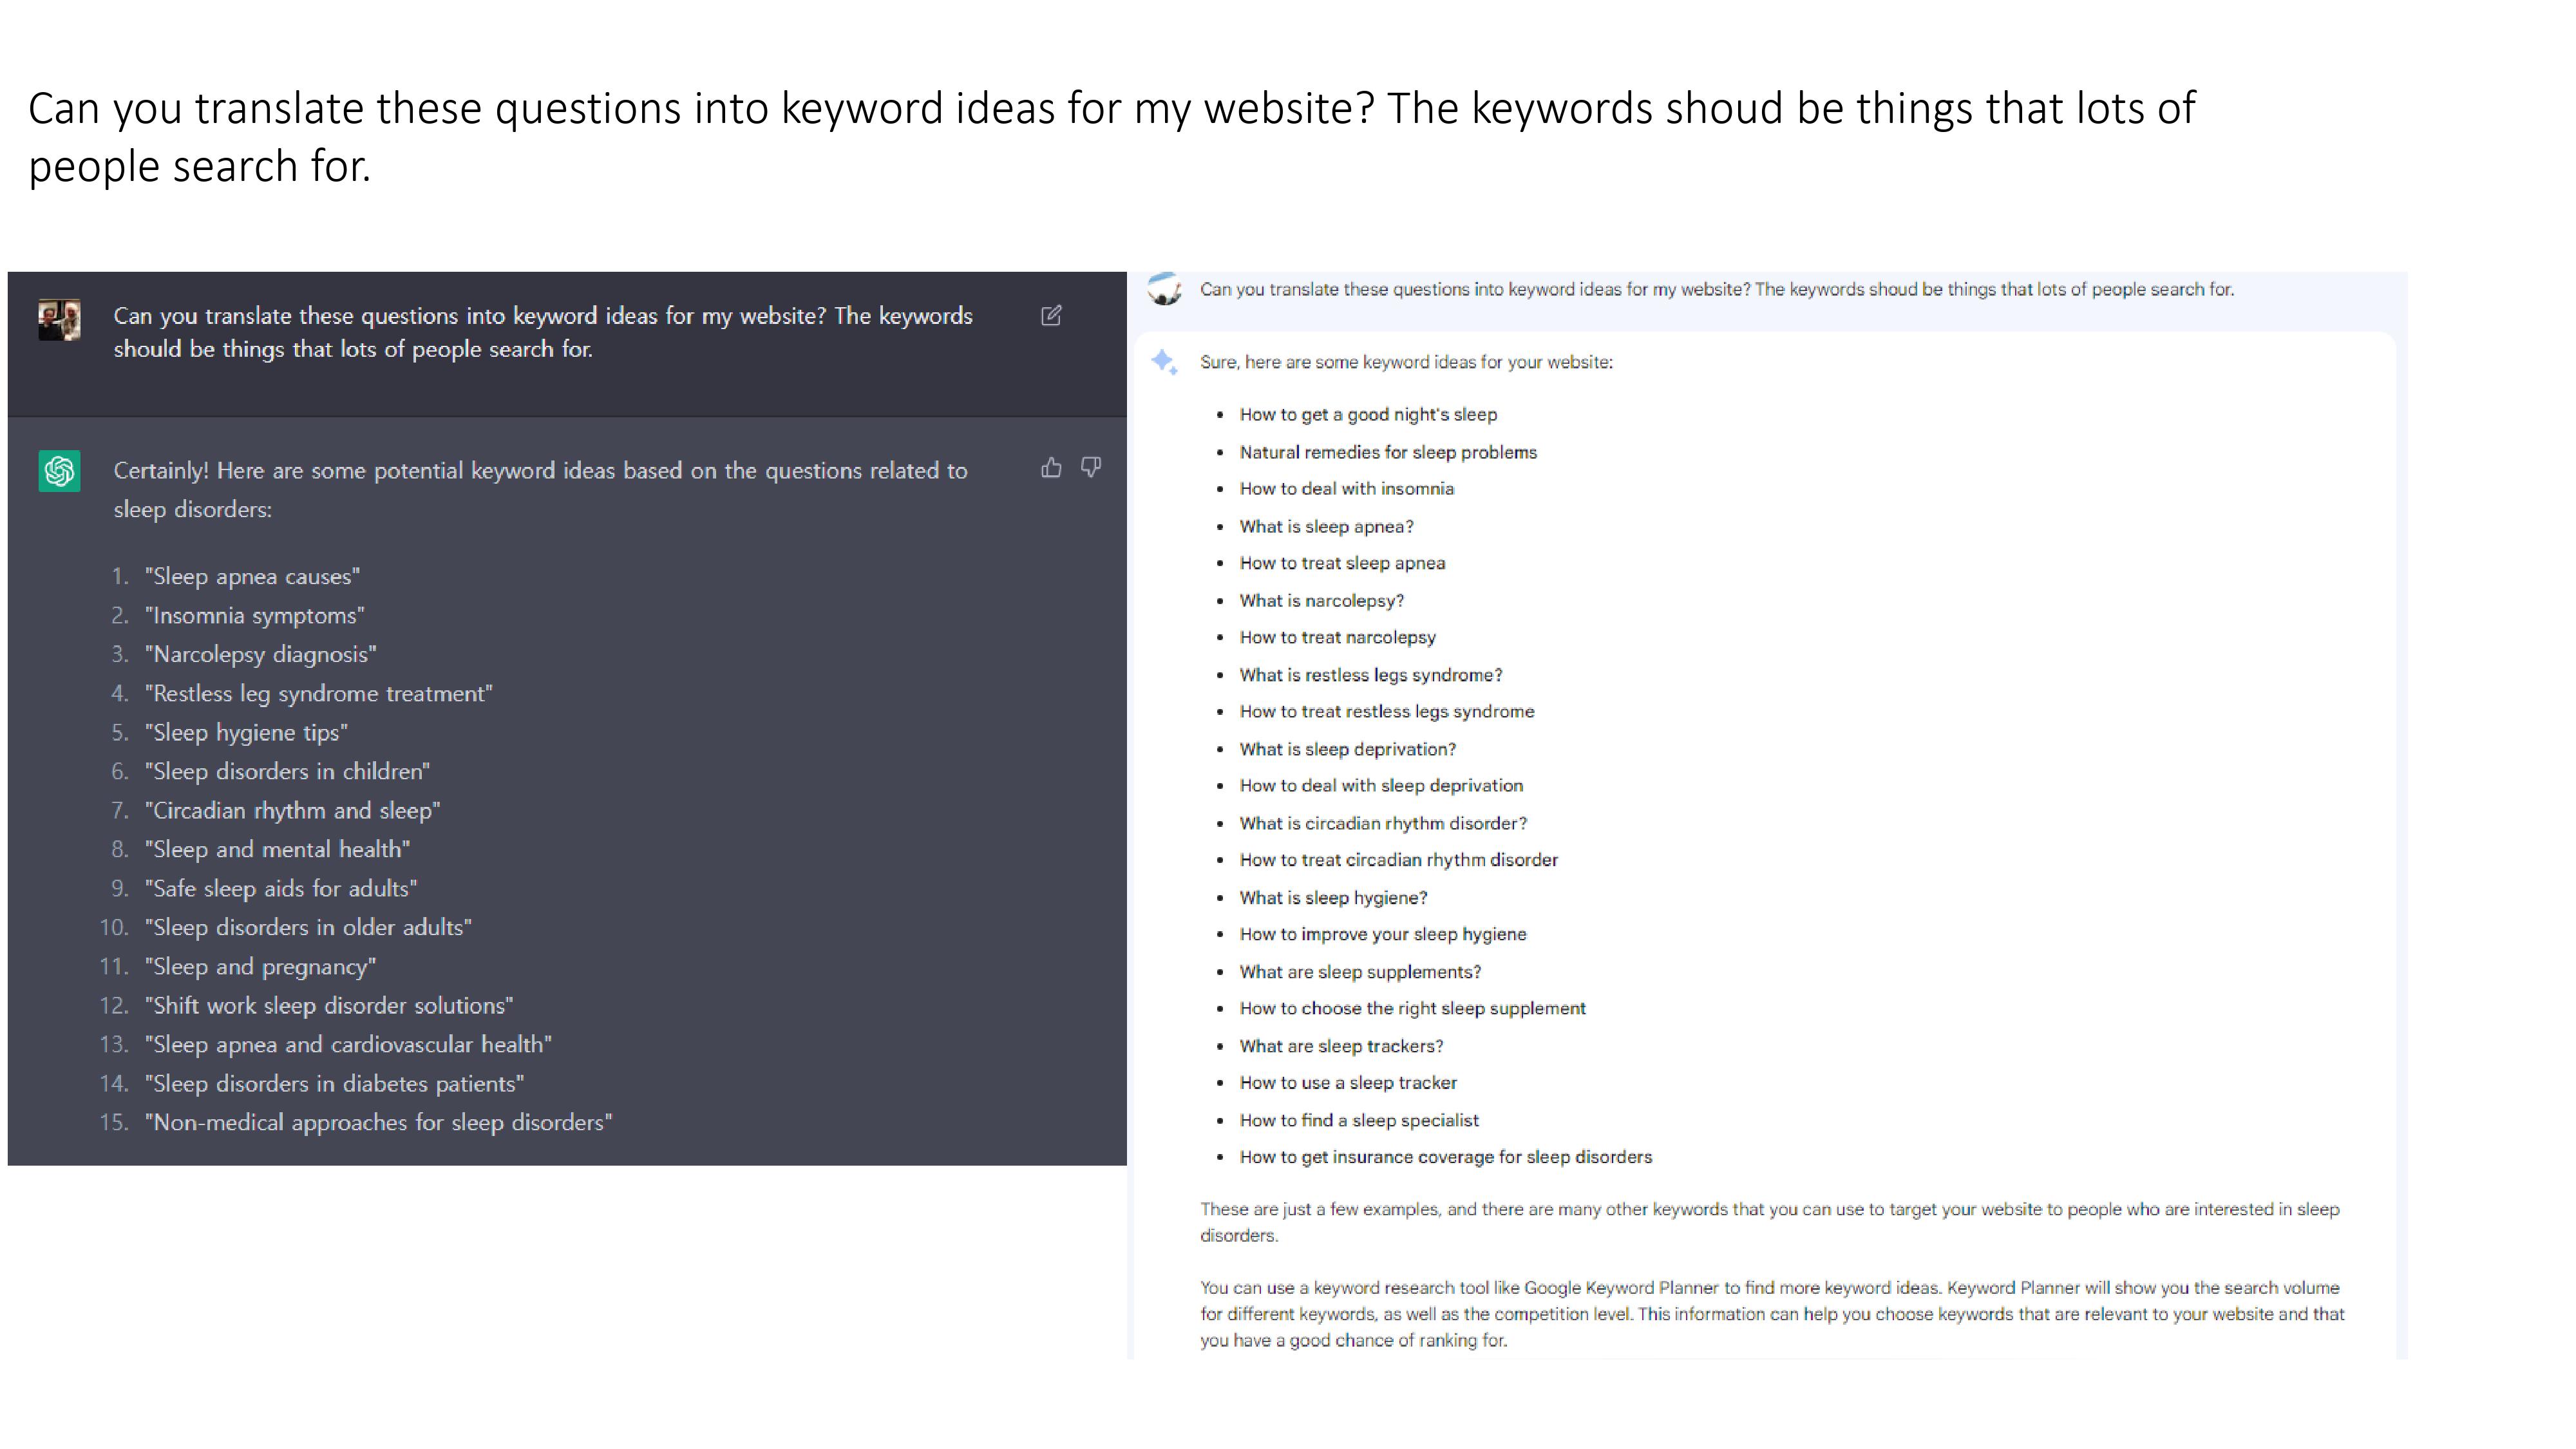Select "Sleep and mental health" item
This screenshot has width=2576, height=1449.
278,850
